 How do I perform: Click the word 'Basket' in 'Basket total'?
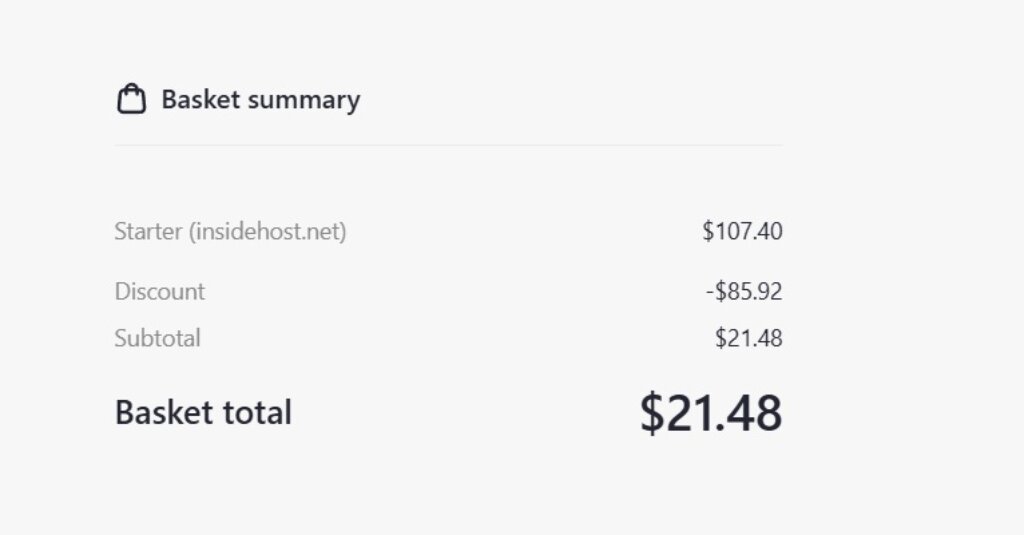[x=161, y=412]
